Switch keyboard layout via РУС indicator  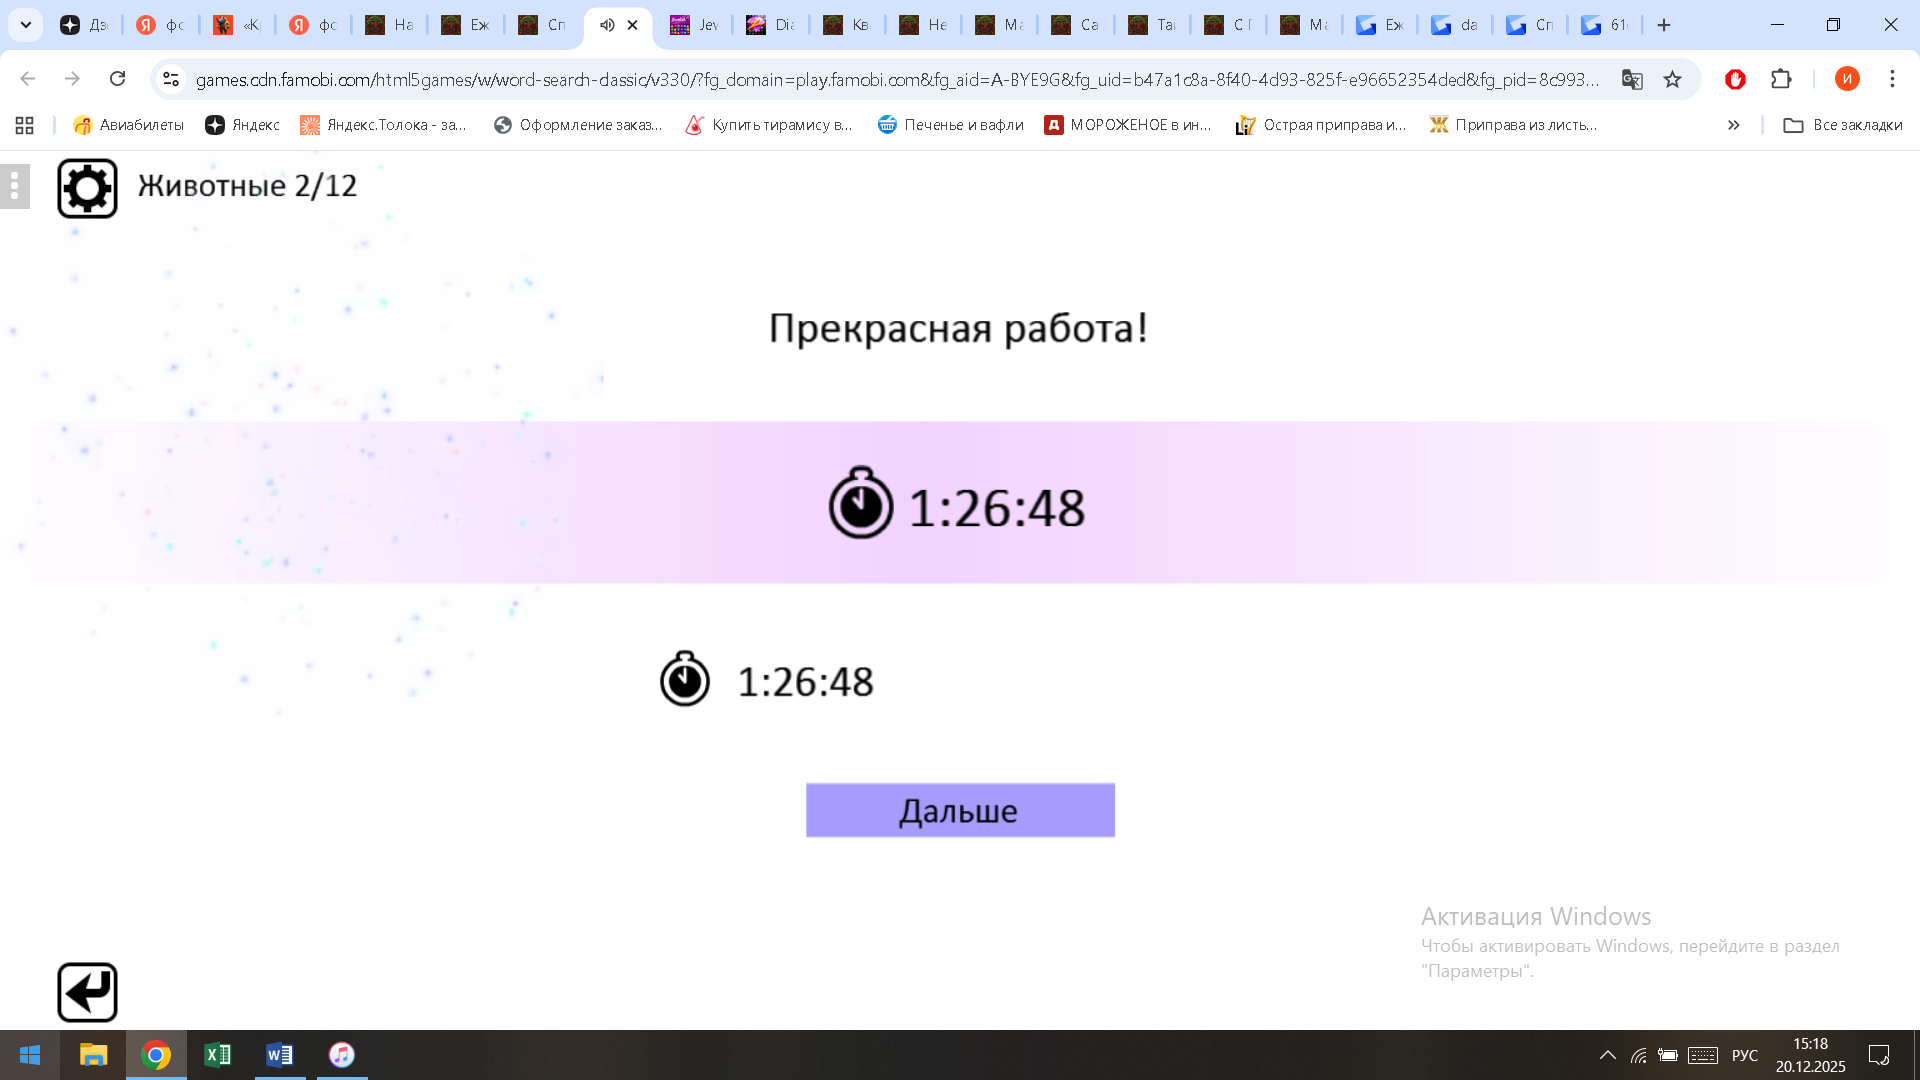pyautogui.click(x=1744, y=1055)
